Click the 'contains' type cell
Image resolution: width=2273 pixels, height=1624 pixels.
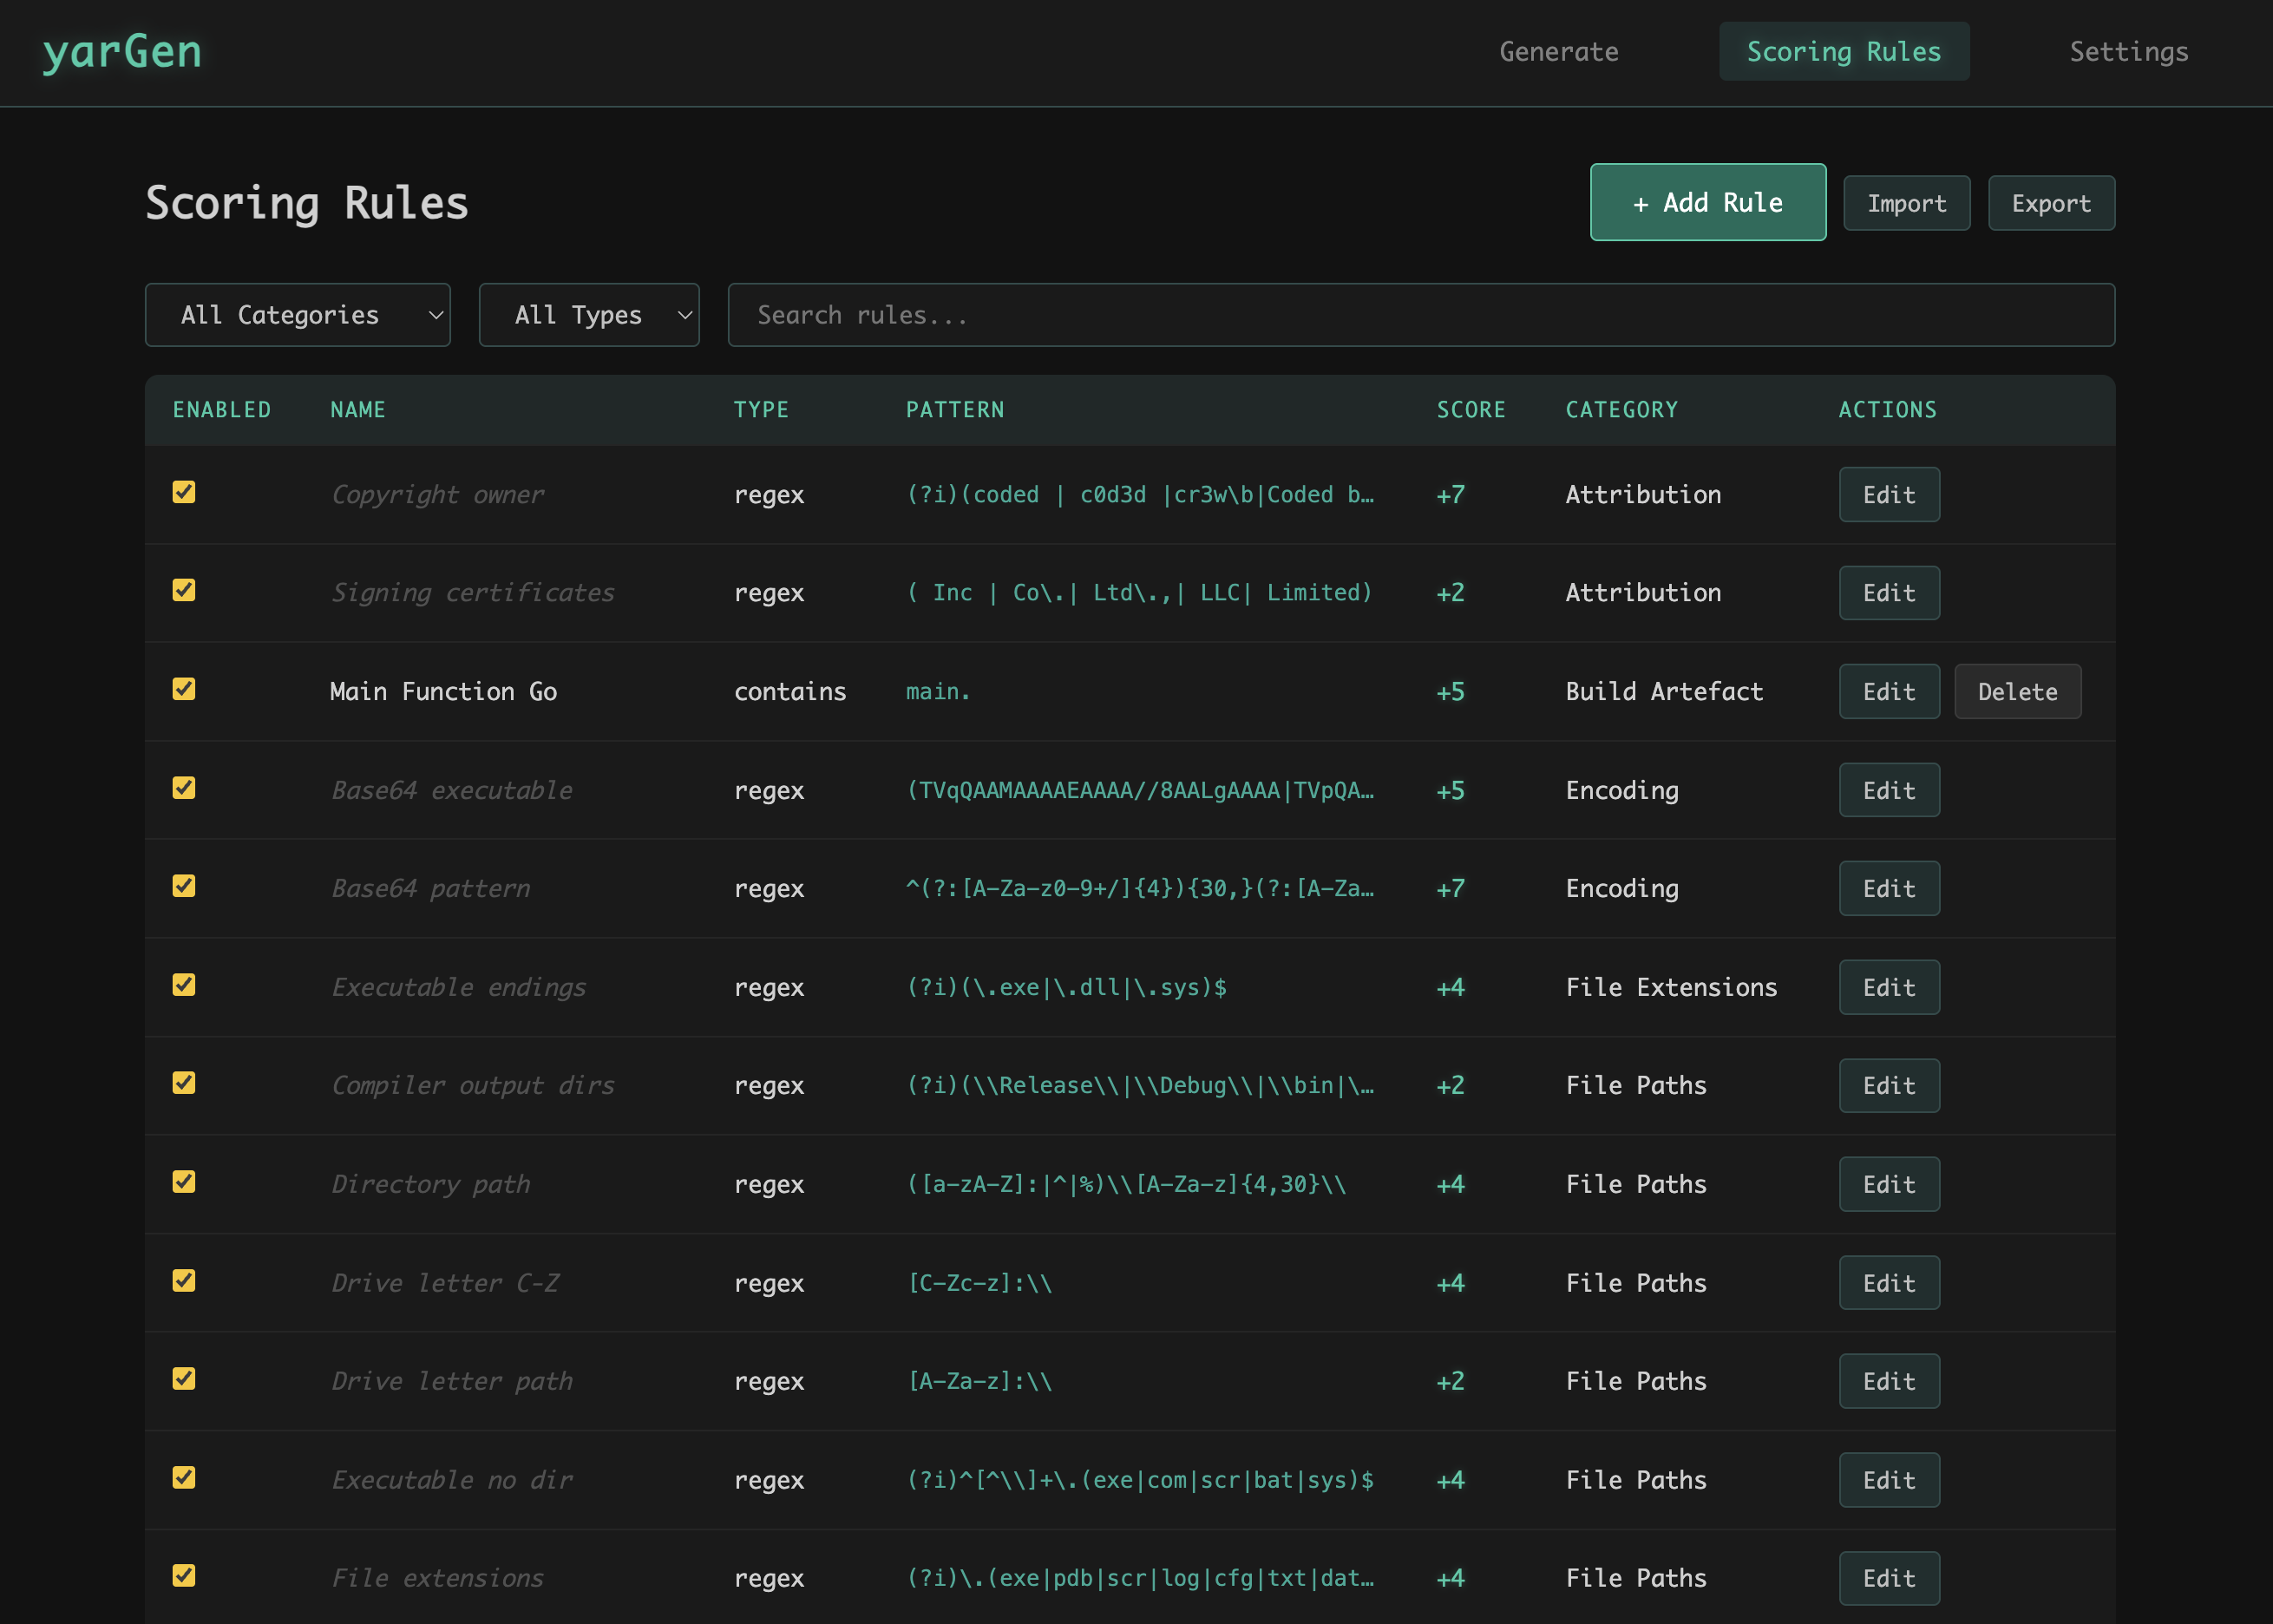pyautogui.click(x=790, y=692)
